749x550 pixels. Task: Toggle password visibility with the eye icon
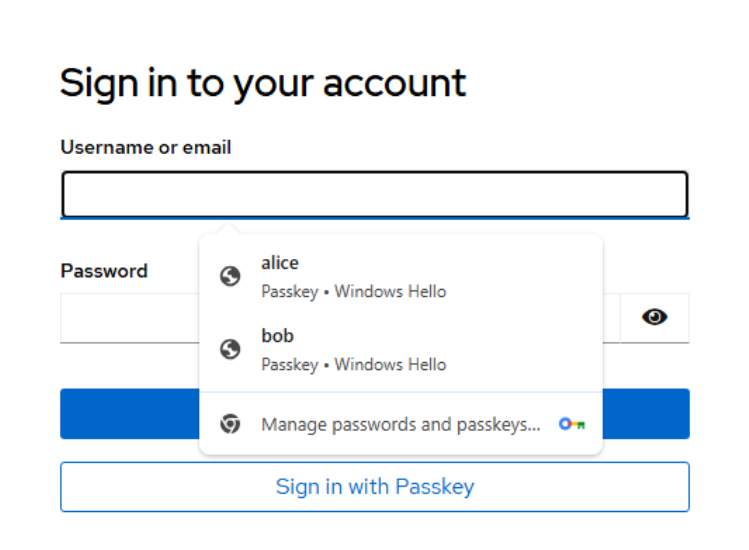(655, 318)
